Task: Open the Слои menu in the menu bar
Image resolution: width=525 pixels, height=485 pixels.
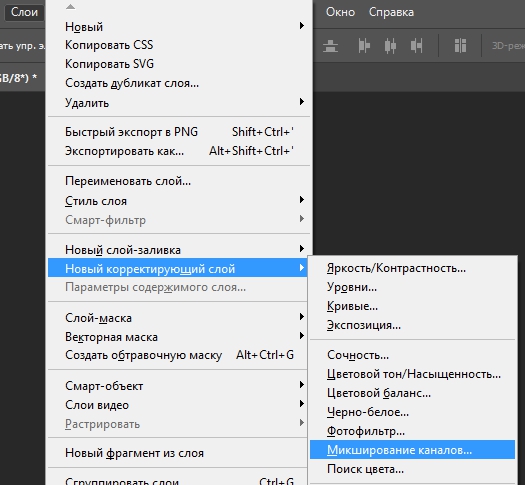Action: click(24, 12)
